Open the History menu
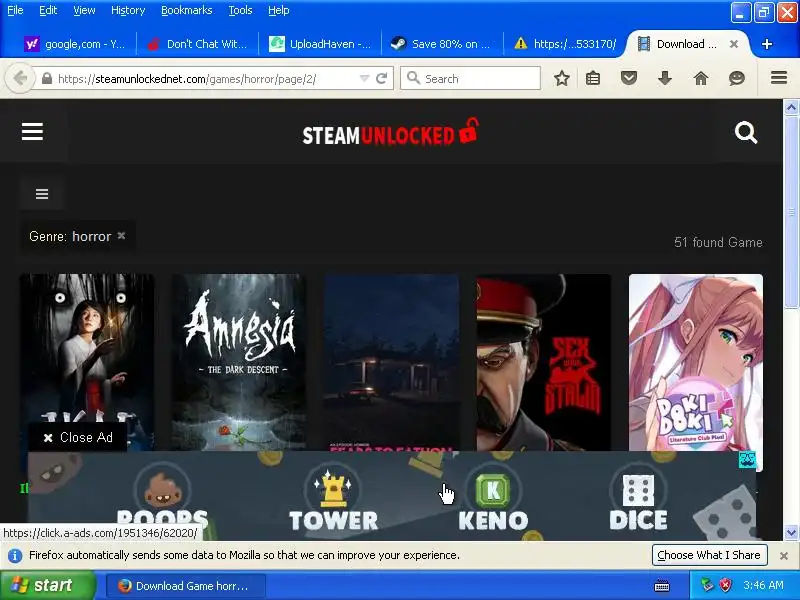Image resolution: width=800 pixels, height=600 pixels. tap(128, 10)
